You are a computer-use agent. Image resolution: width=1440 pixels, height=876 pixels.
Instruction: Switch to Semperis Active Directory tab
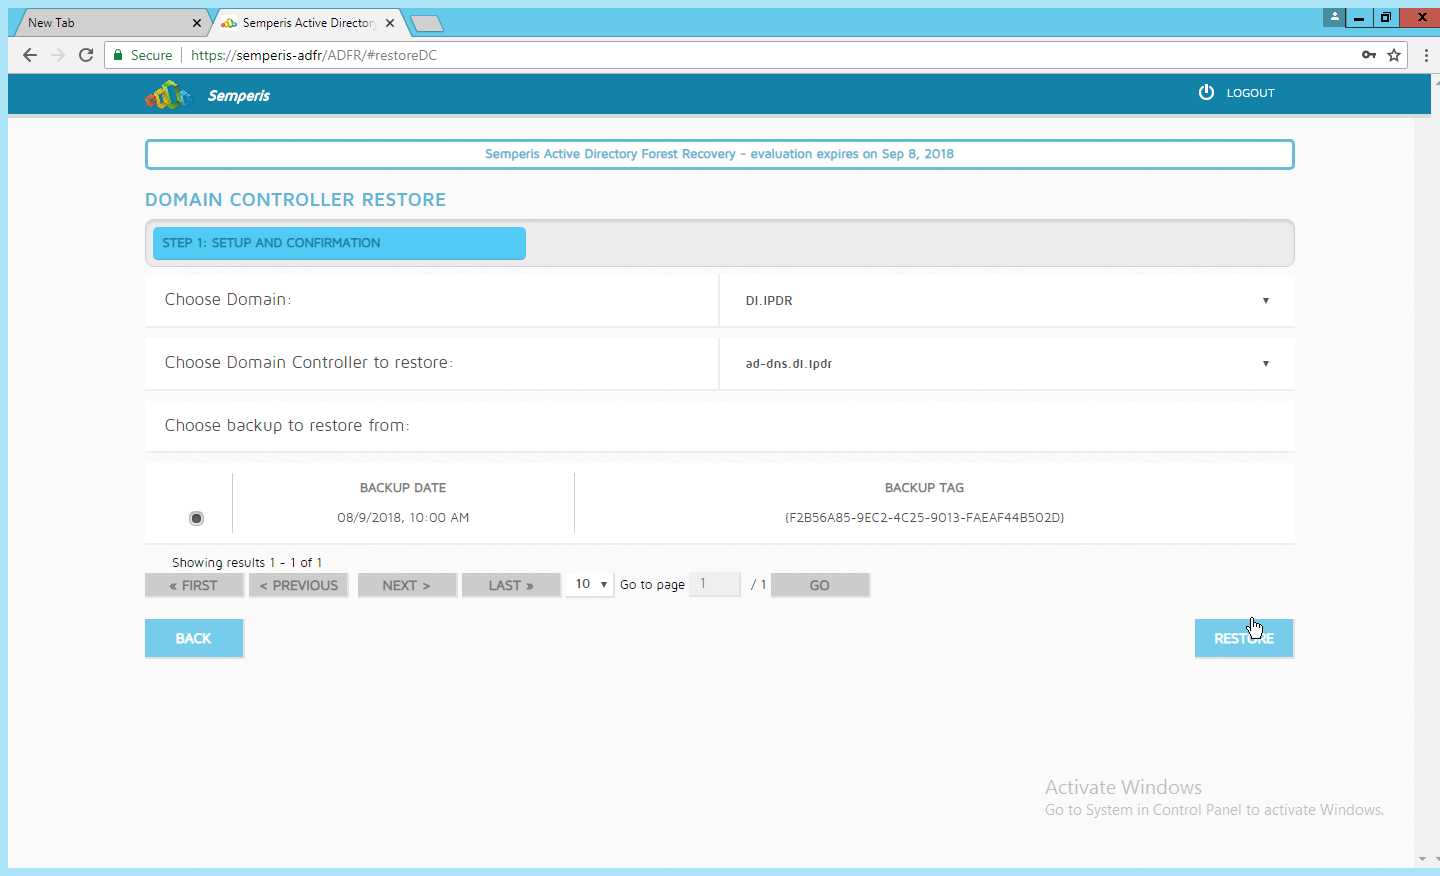[x=309, y=23]
